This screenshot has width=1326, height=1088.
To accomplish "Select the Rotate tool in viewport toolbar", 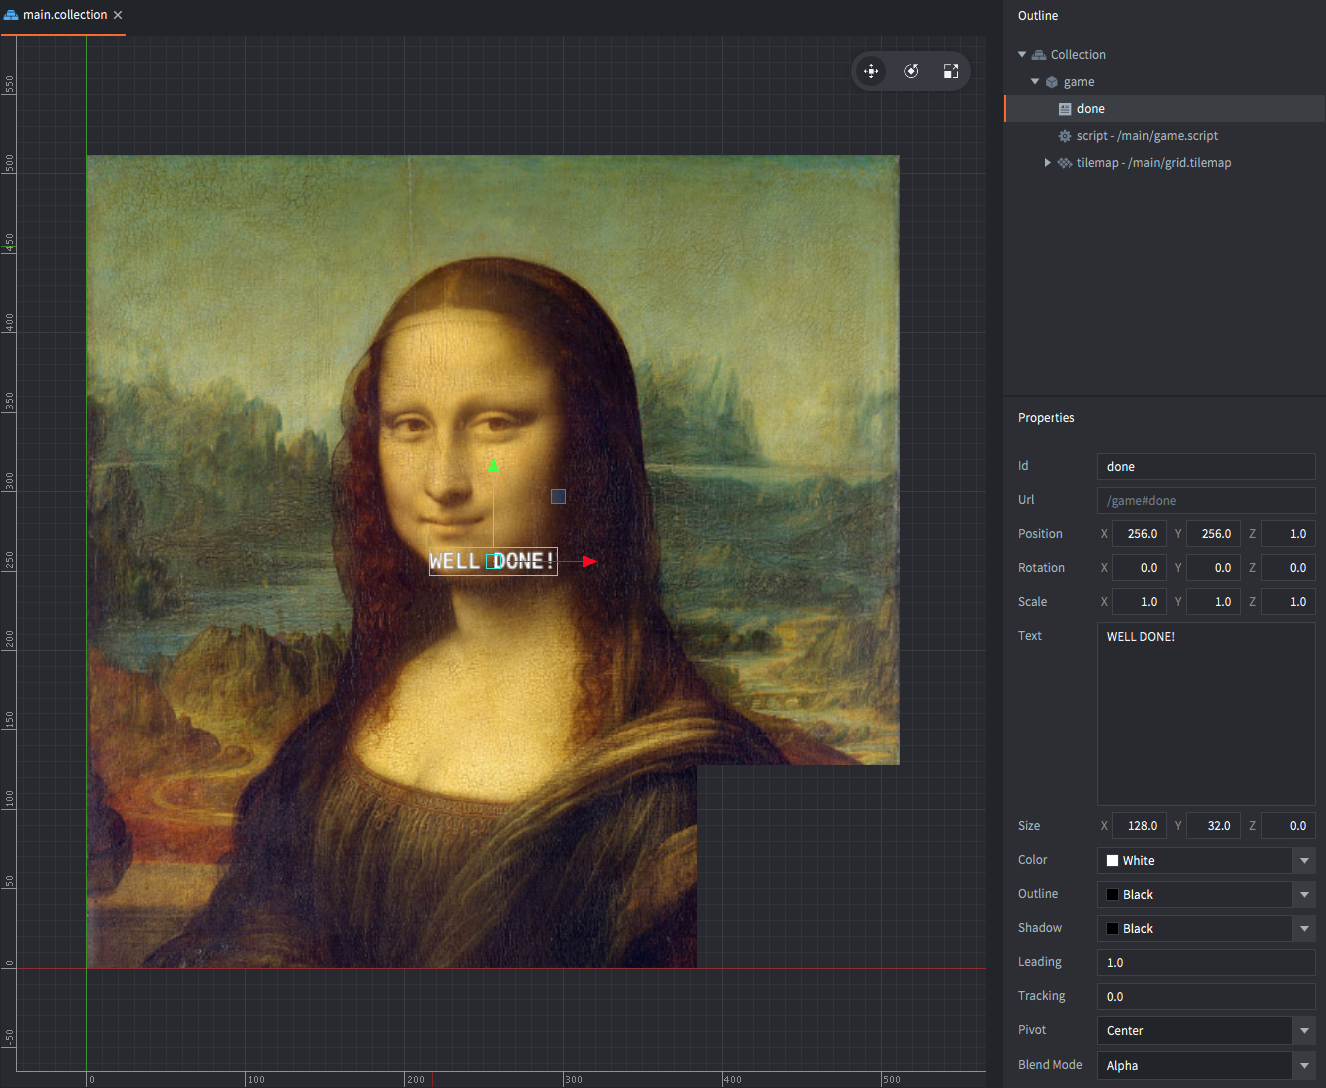I will click(x=911, y=71).
